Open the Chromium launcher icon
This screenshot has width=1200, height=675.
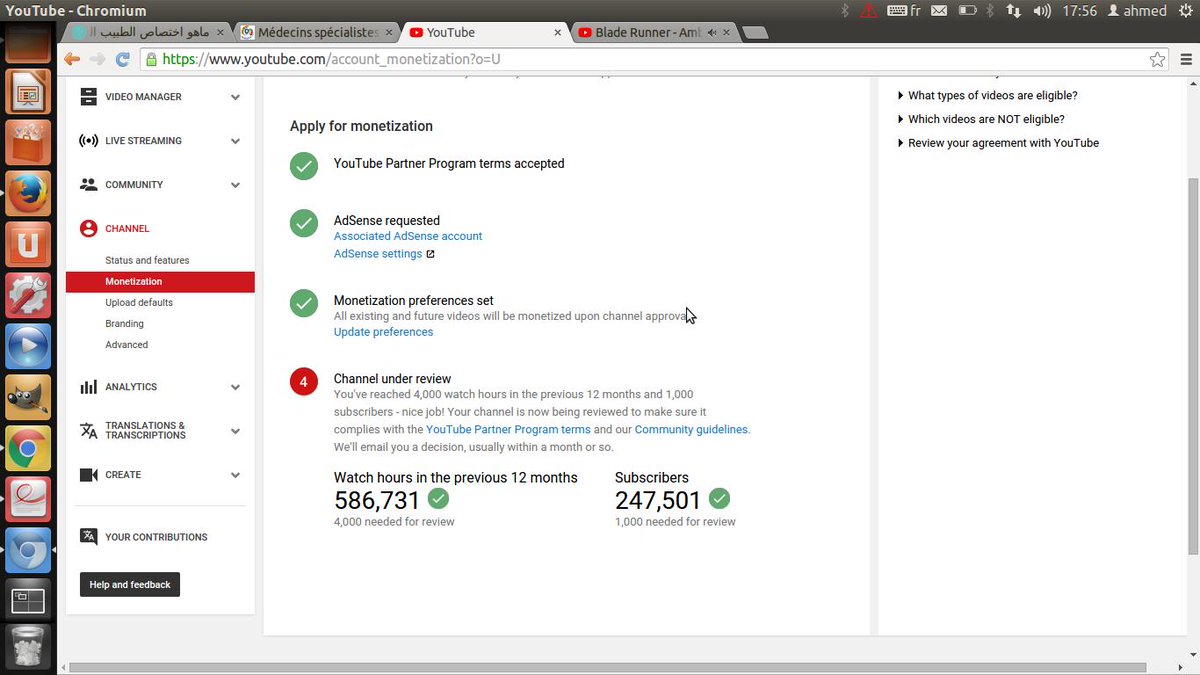tap(28, 550)
